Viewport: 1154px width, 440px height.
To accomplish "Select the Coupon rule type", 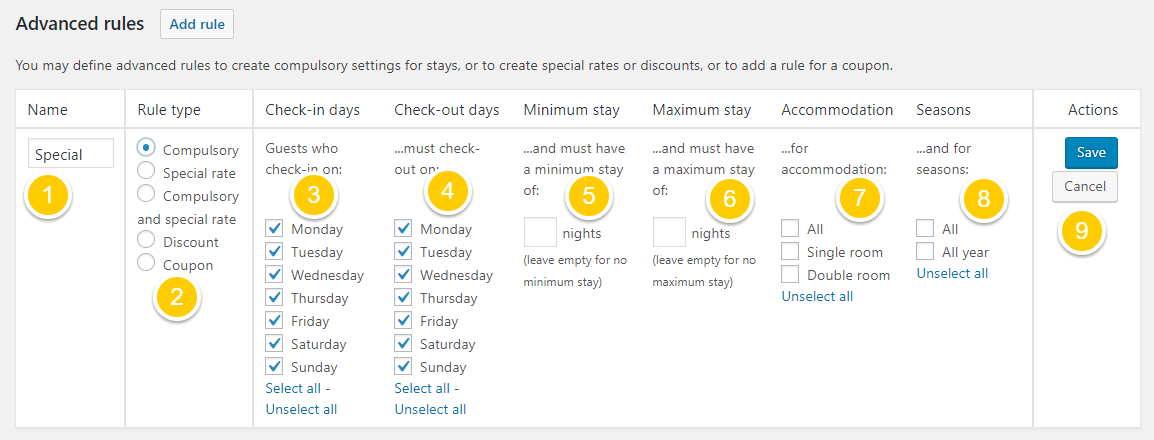I will point(147,263).
